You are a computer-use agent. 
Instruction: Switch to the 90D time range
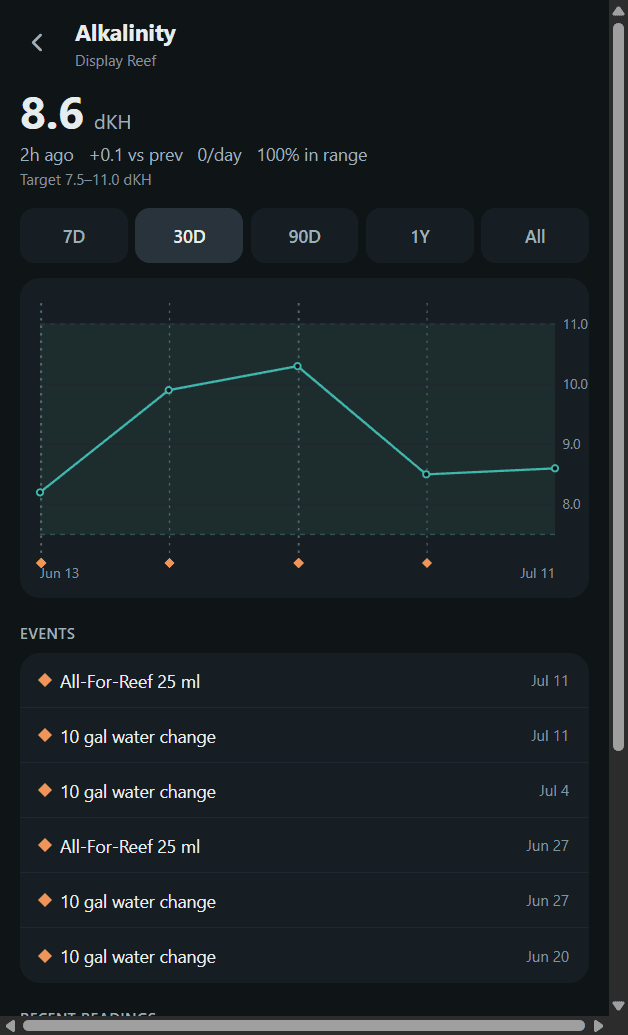coord(304,236)
